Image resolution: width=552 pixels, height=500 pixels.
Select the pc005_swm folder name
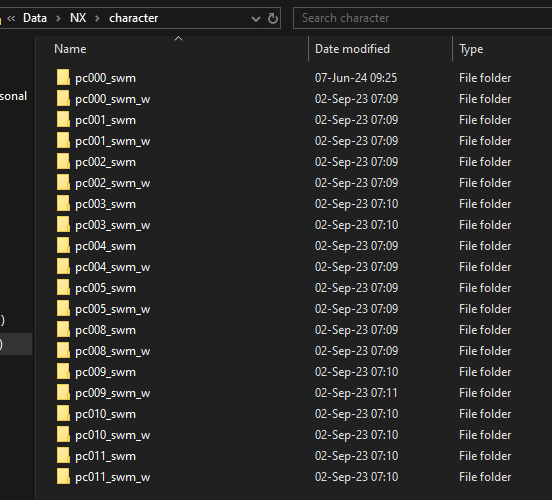tap(105, 288)
